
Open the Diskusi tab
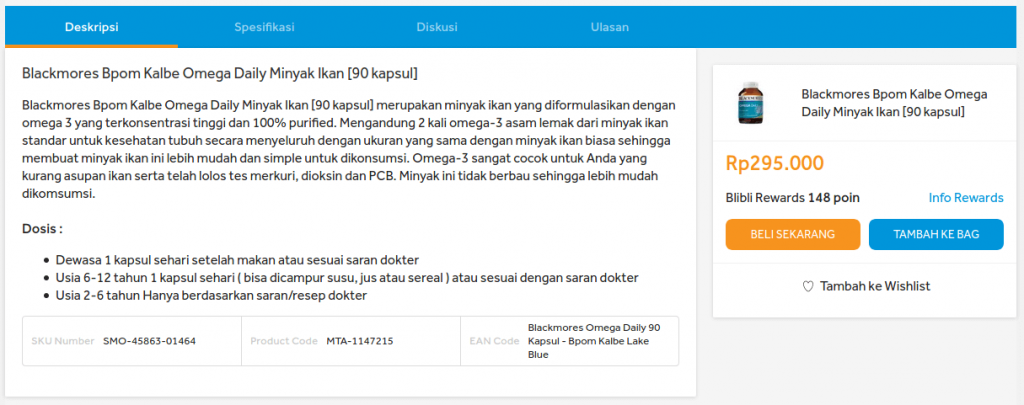click(x=437, y=27)
